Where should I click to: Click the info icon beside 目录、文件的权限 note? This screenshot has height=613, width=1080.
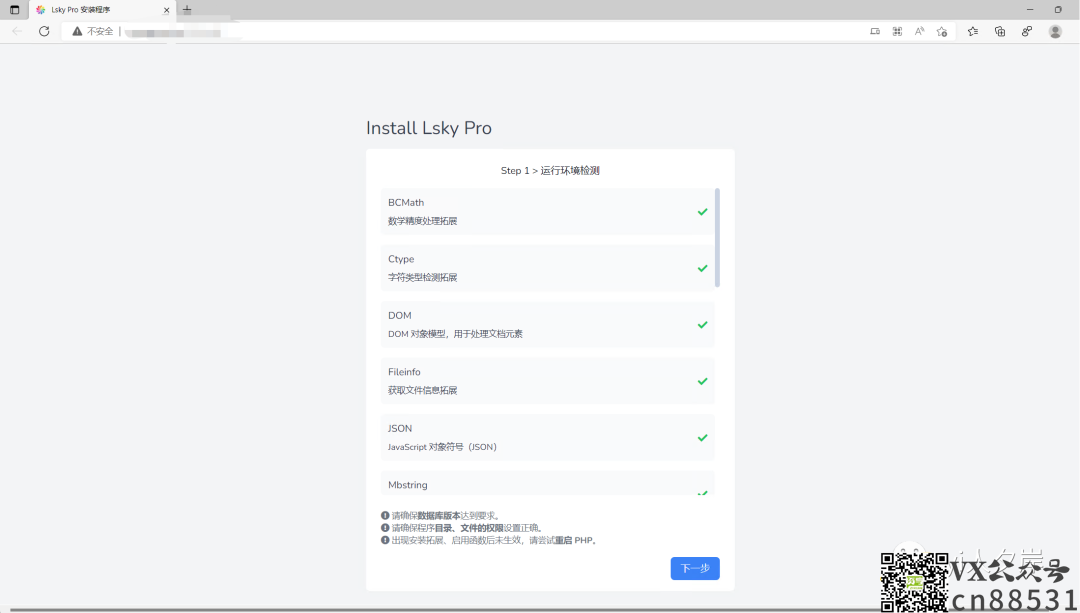point(385,528)
